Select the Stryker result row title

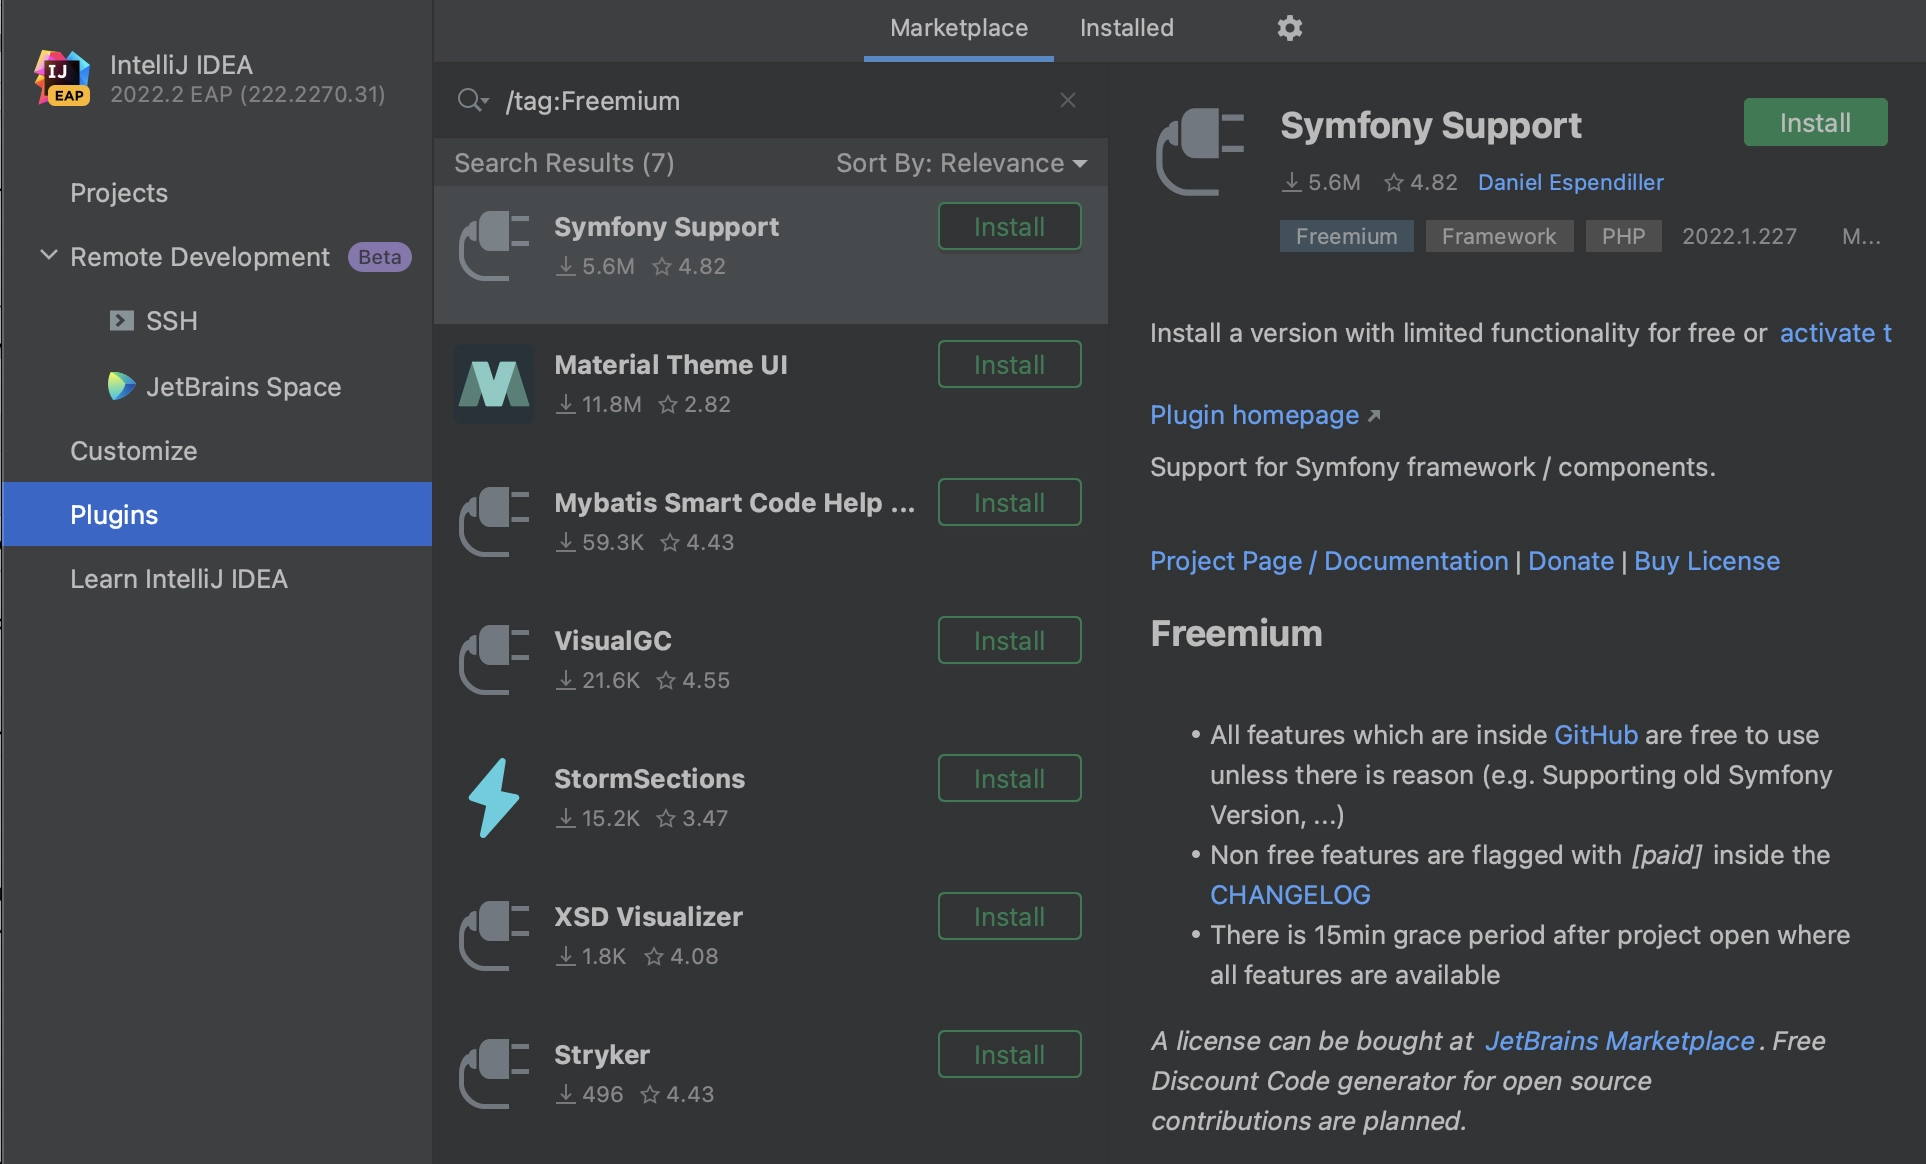point(602,1055)
